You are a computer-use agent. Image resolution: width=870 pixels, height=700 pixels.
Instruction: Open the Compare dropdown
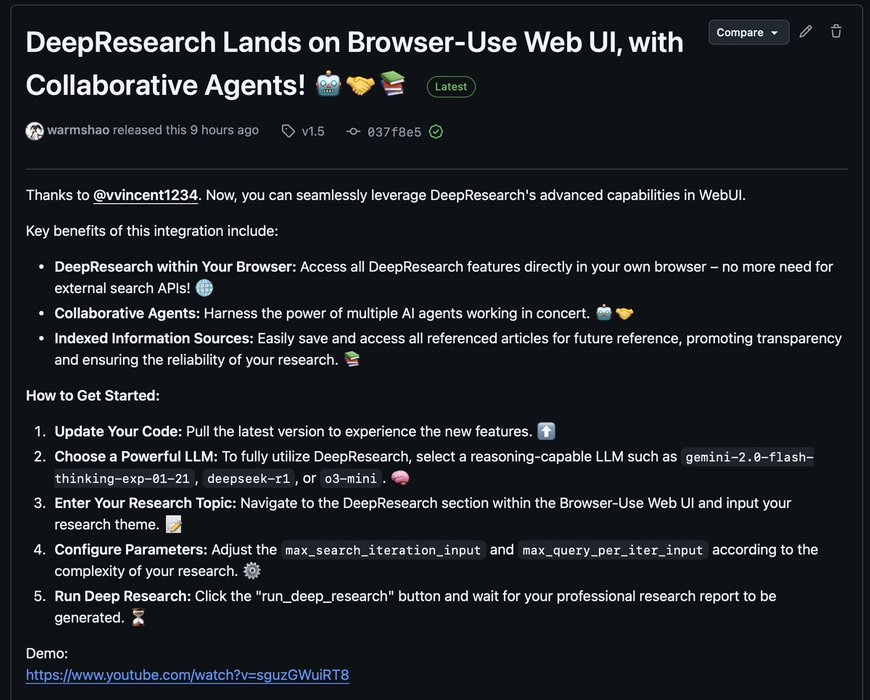pyautogui.click(x=748, y=32)
